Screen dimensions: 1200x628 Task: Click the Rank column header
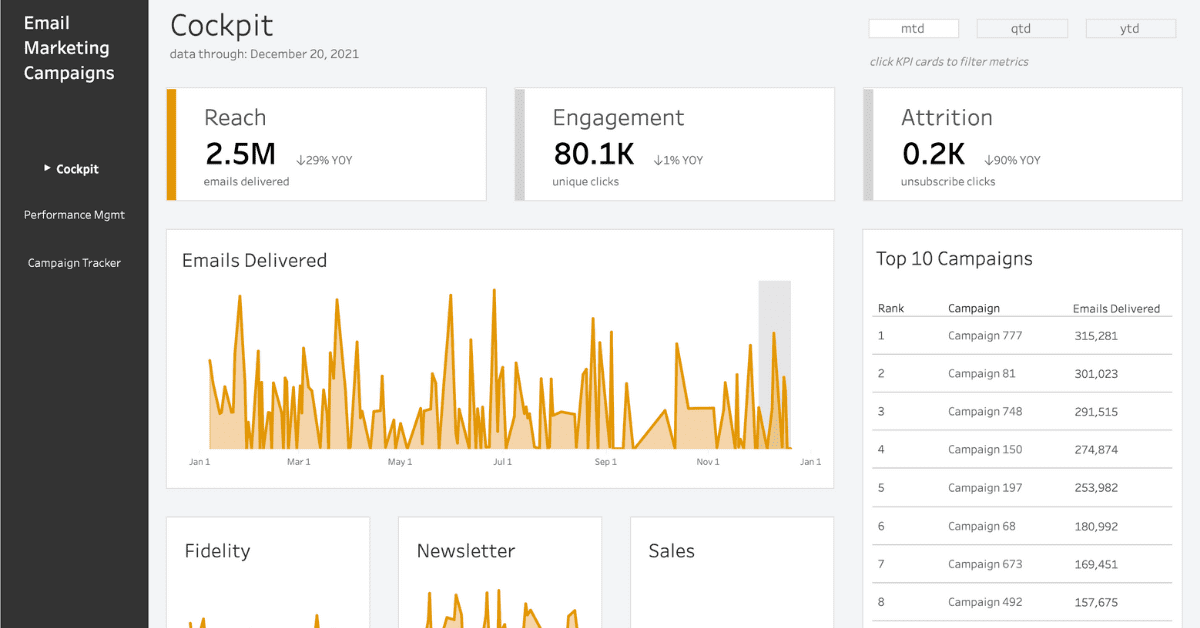(x=890, y=309)
